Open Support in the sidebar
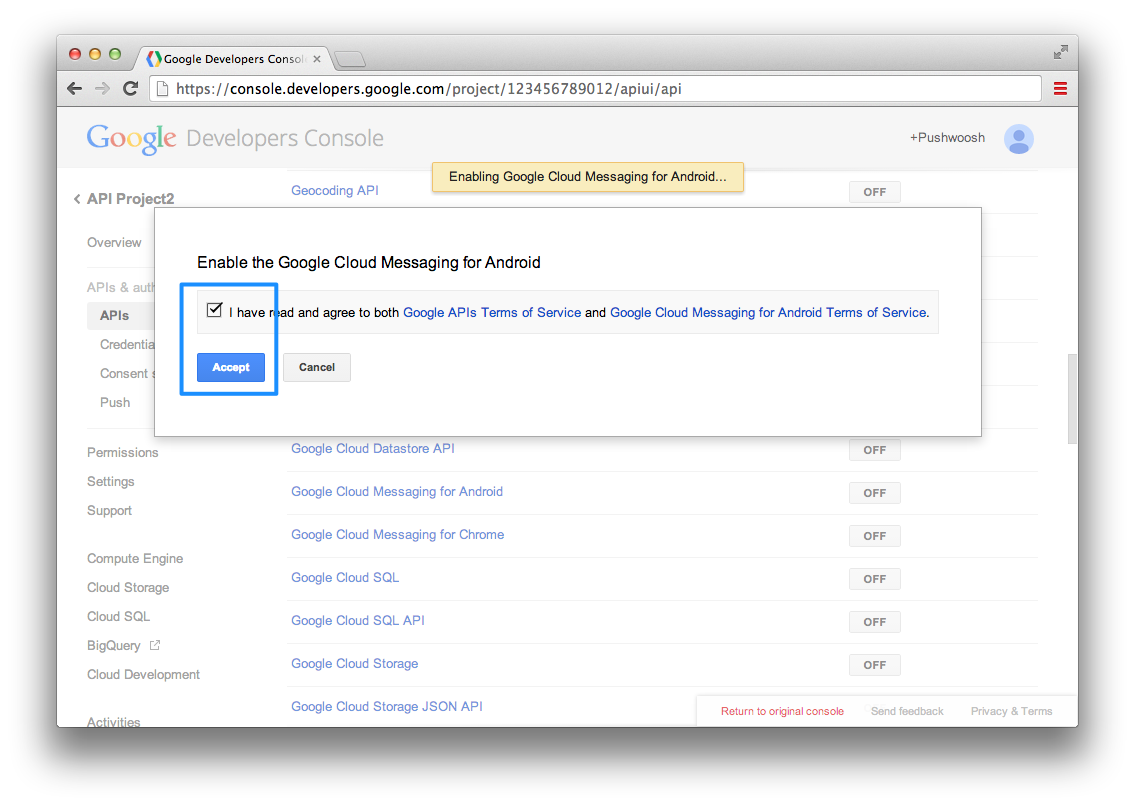This screenshot has width=1135, height=806. pos(109,511)
